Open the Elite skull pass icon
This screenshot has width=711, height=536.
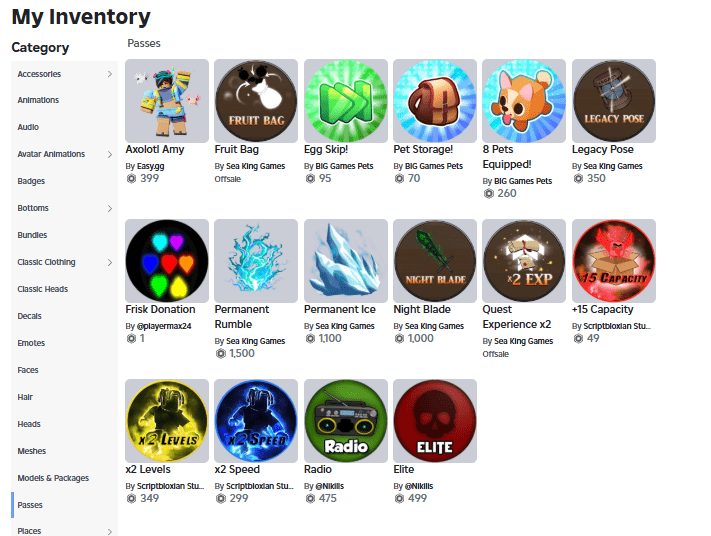click(435, 421)
